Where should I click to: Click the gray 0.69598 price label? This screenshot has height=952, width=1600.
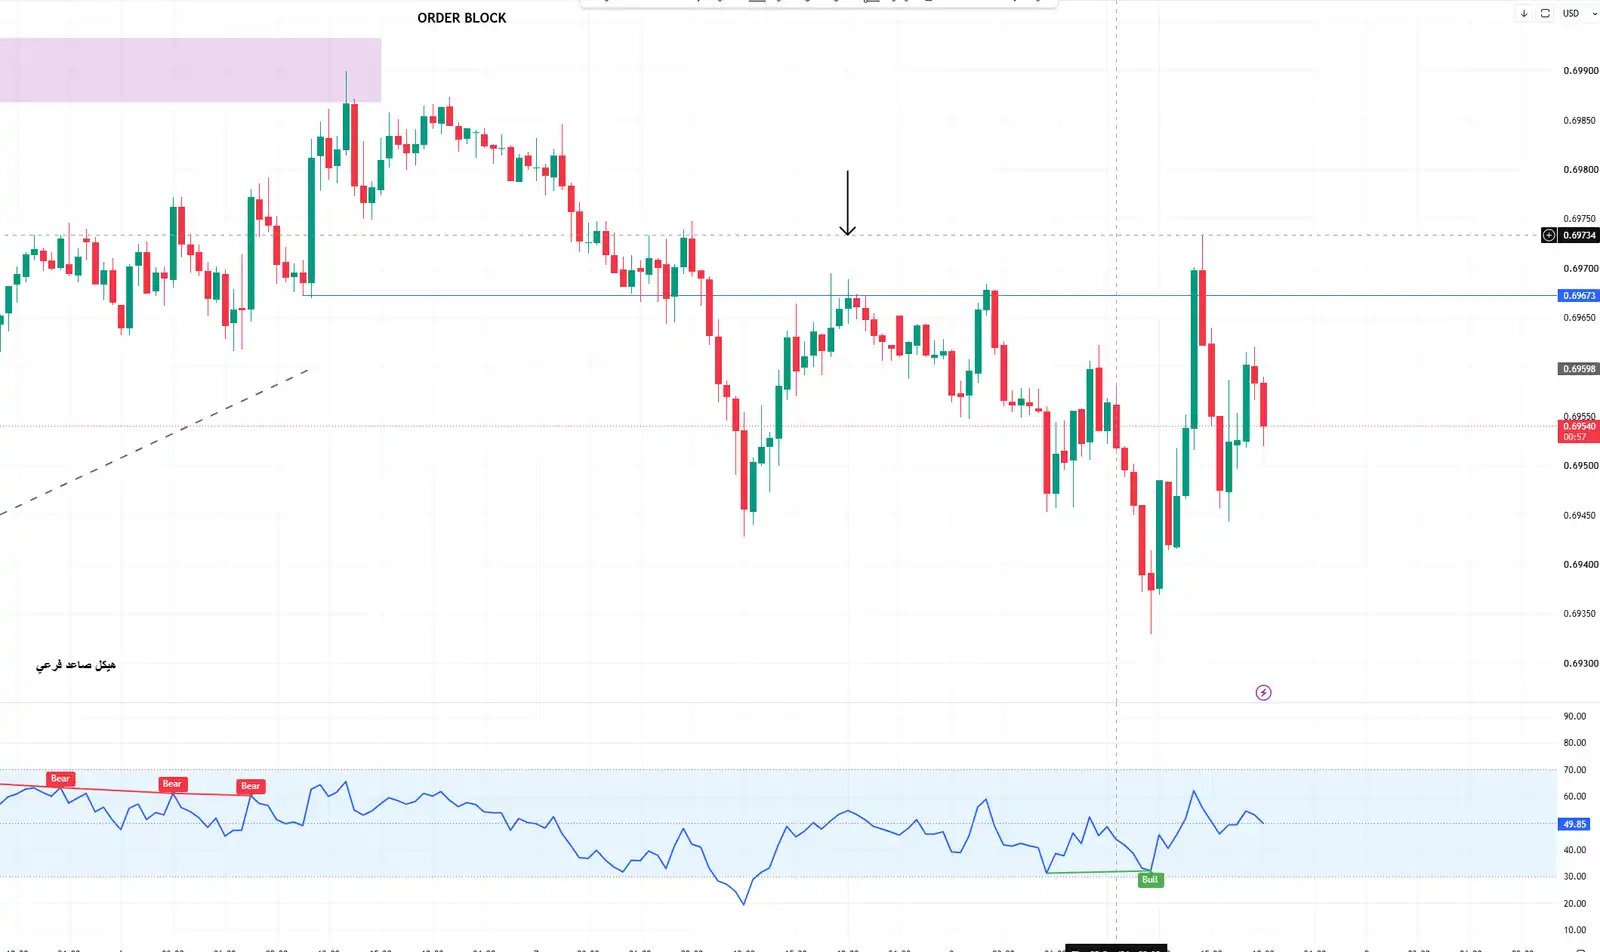(x=1579, y=369)
